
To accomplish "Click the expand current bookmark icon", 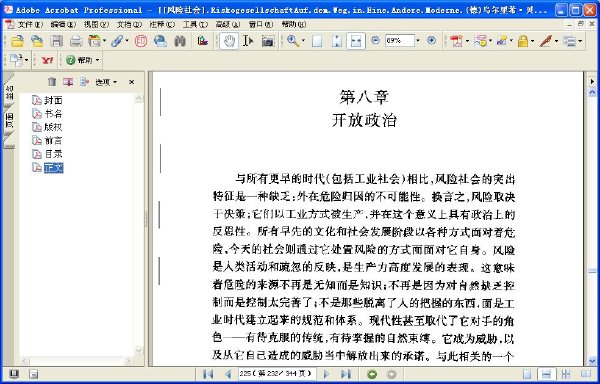I will coord(84,81).
